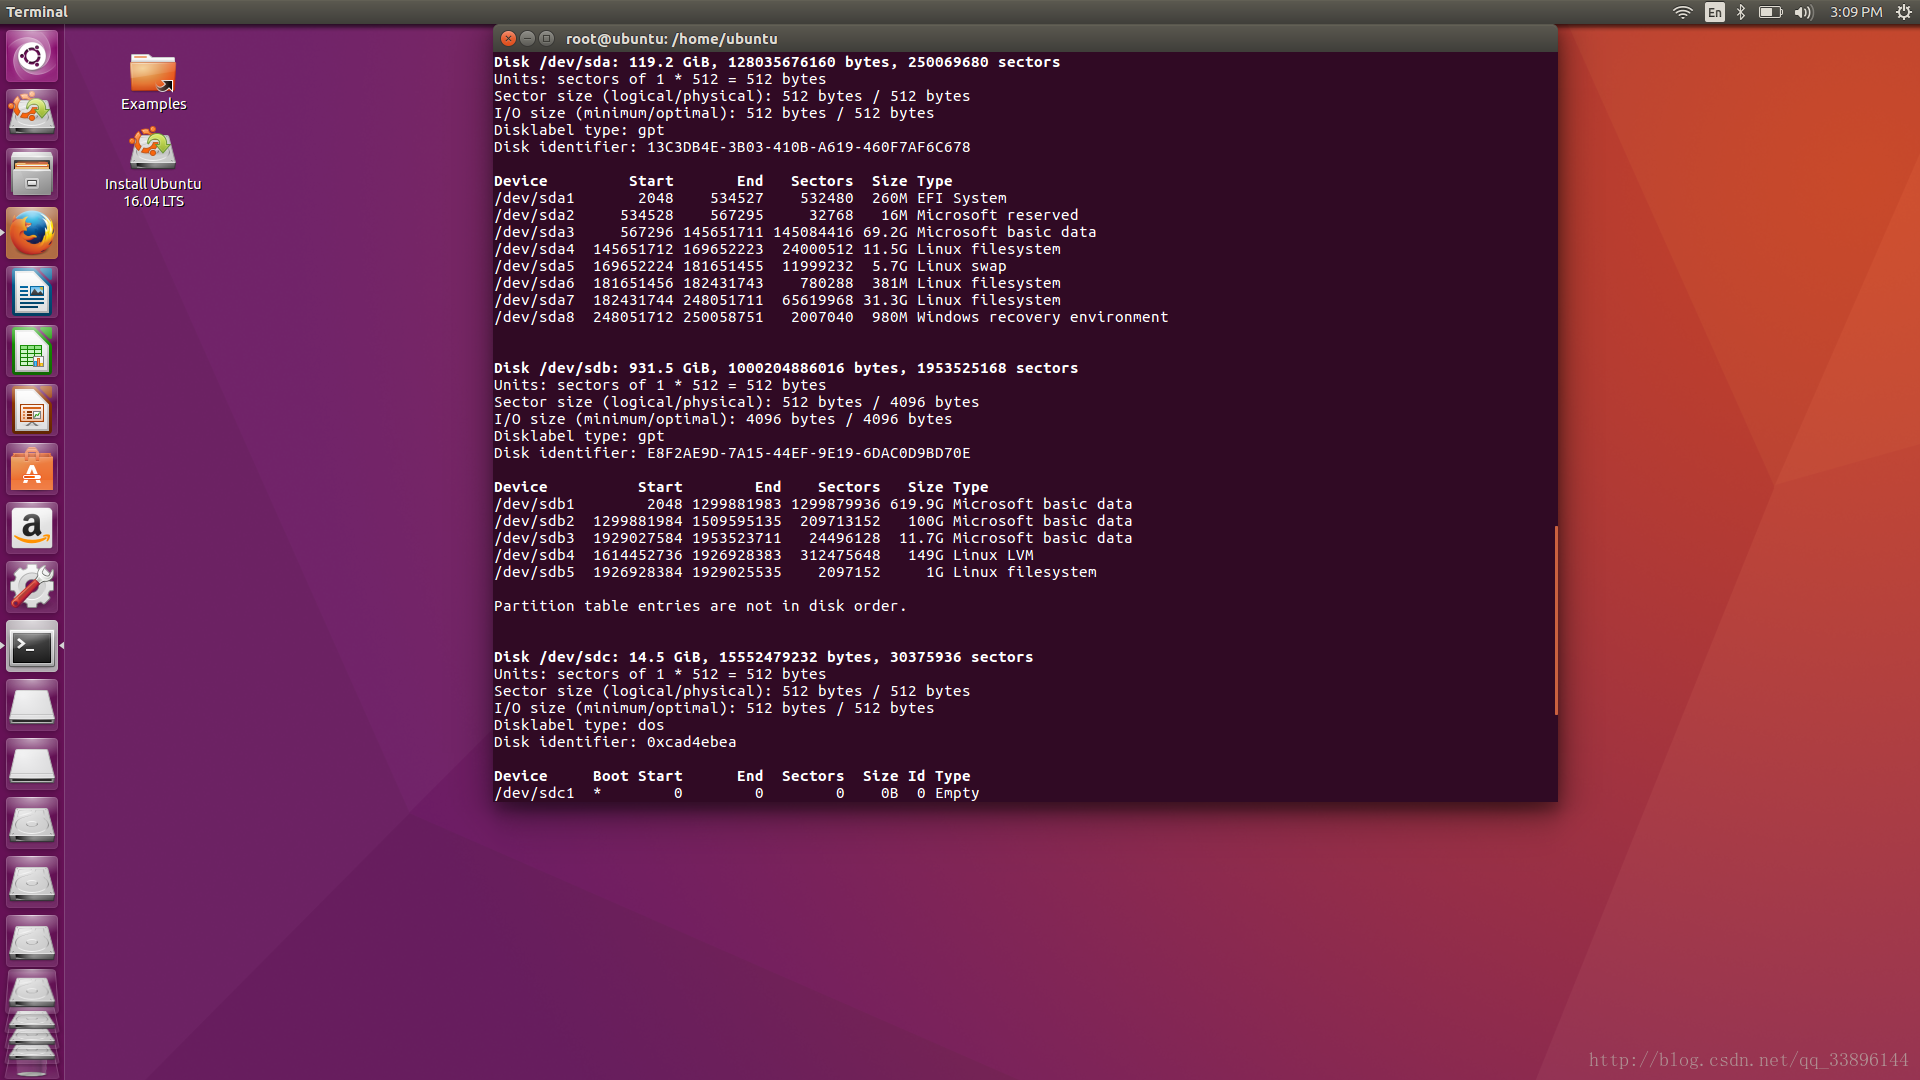Click the Terminal application menu title
Viewport: 1920px width, 1080px height.
click(37, 12)
